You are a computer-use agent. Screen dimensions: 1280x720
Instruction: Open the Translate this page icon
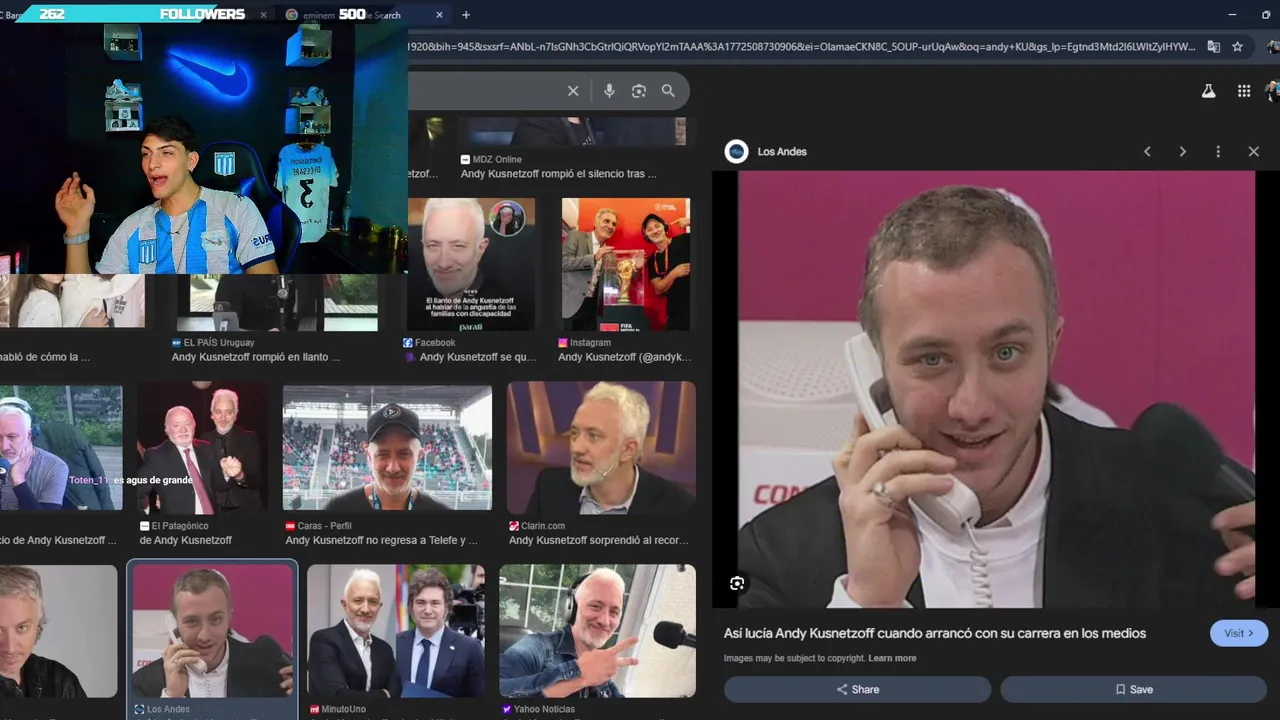pyautogui.click(x=1213, y=46)
